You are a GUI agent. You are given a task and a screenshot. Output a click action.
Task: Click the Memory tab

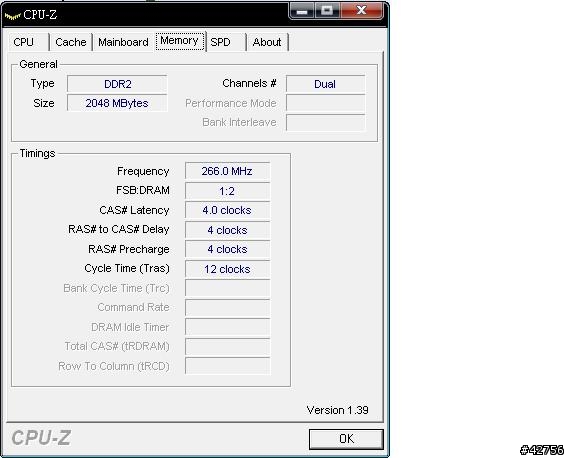pos(180,41)
